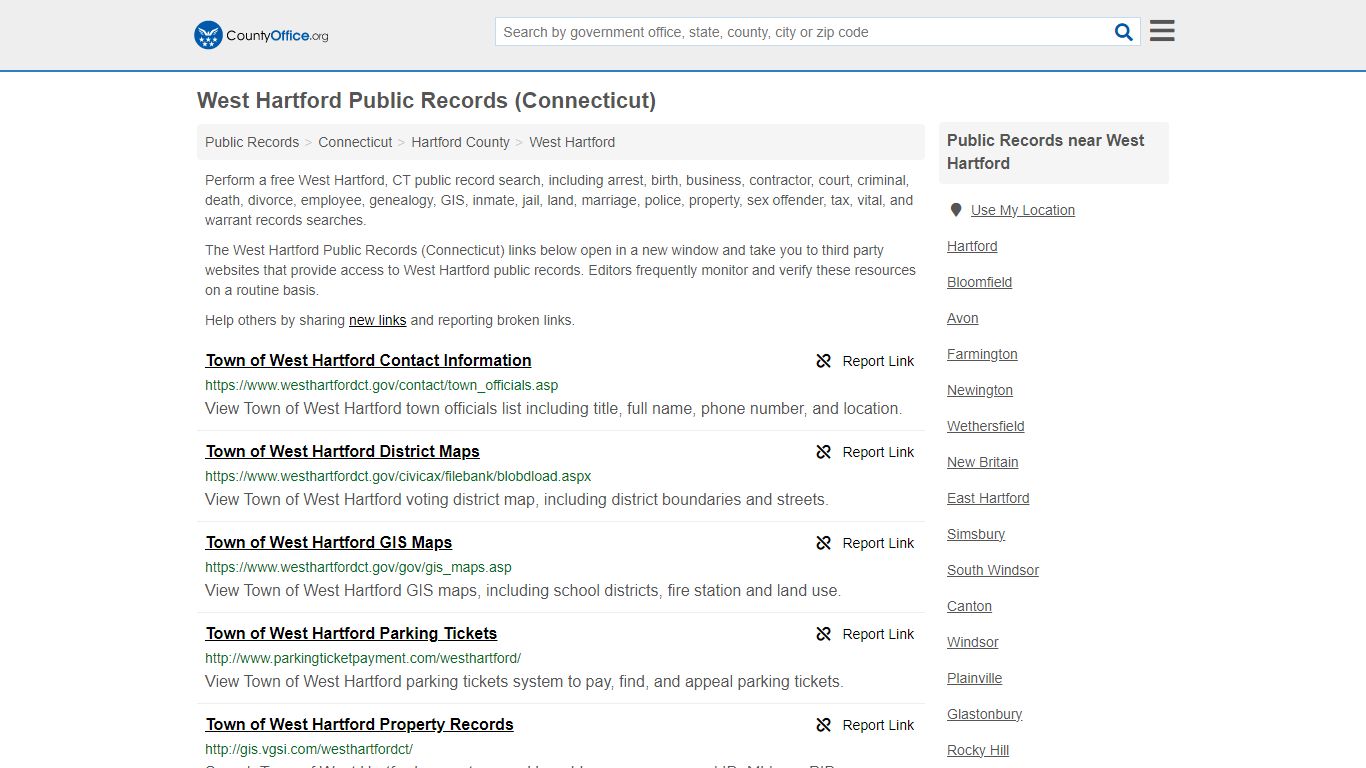Click the GIS maps school districts description

(523, 590)
